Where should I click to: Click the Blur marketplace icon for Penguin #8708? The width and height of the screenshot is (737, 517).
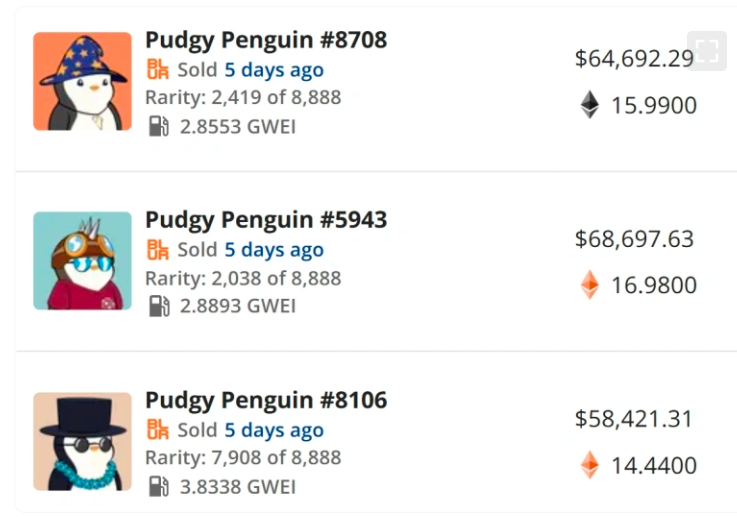point(158,69)
